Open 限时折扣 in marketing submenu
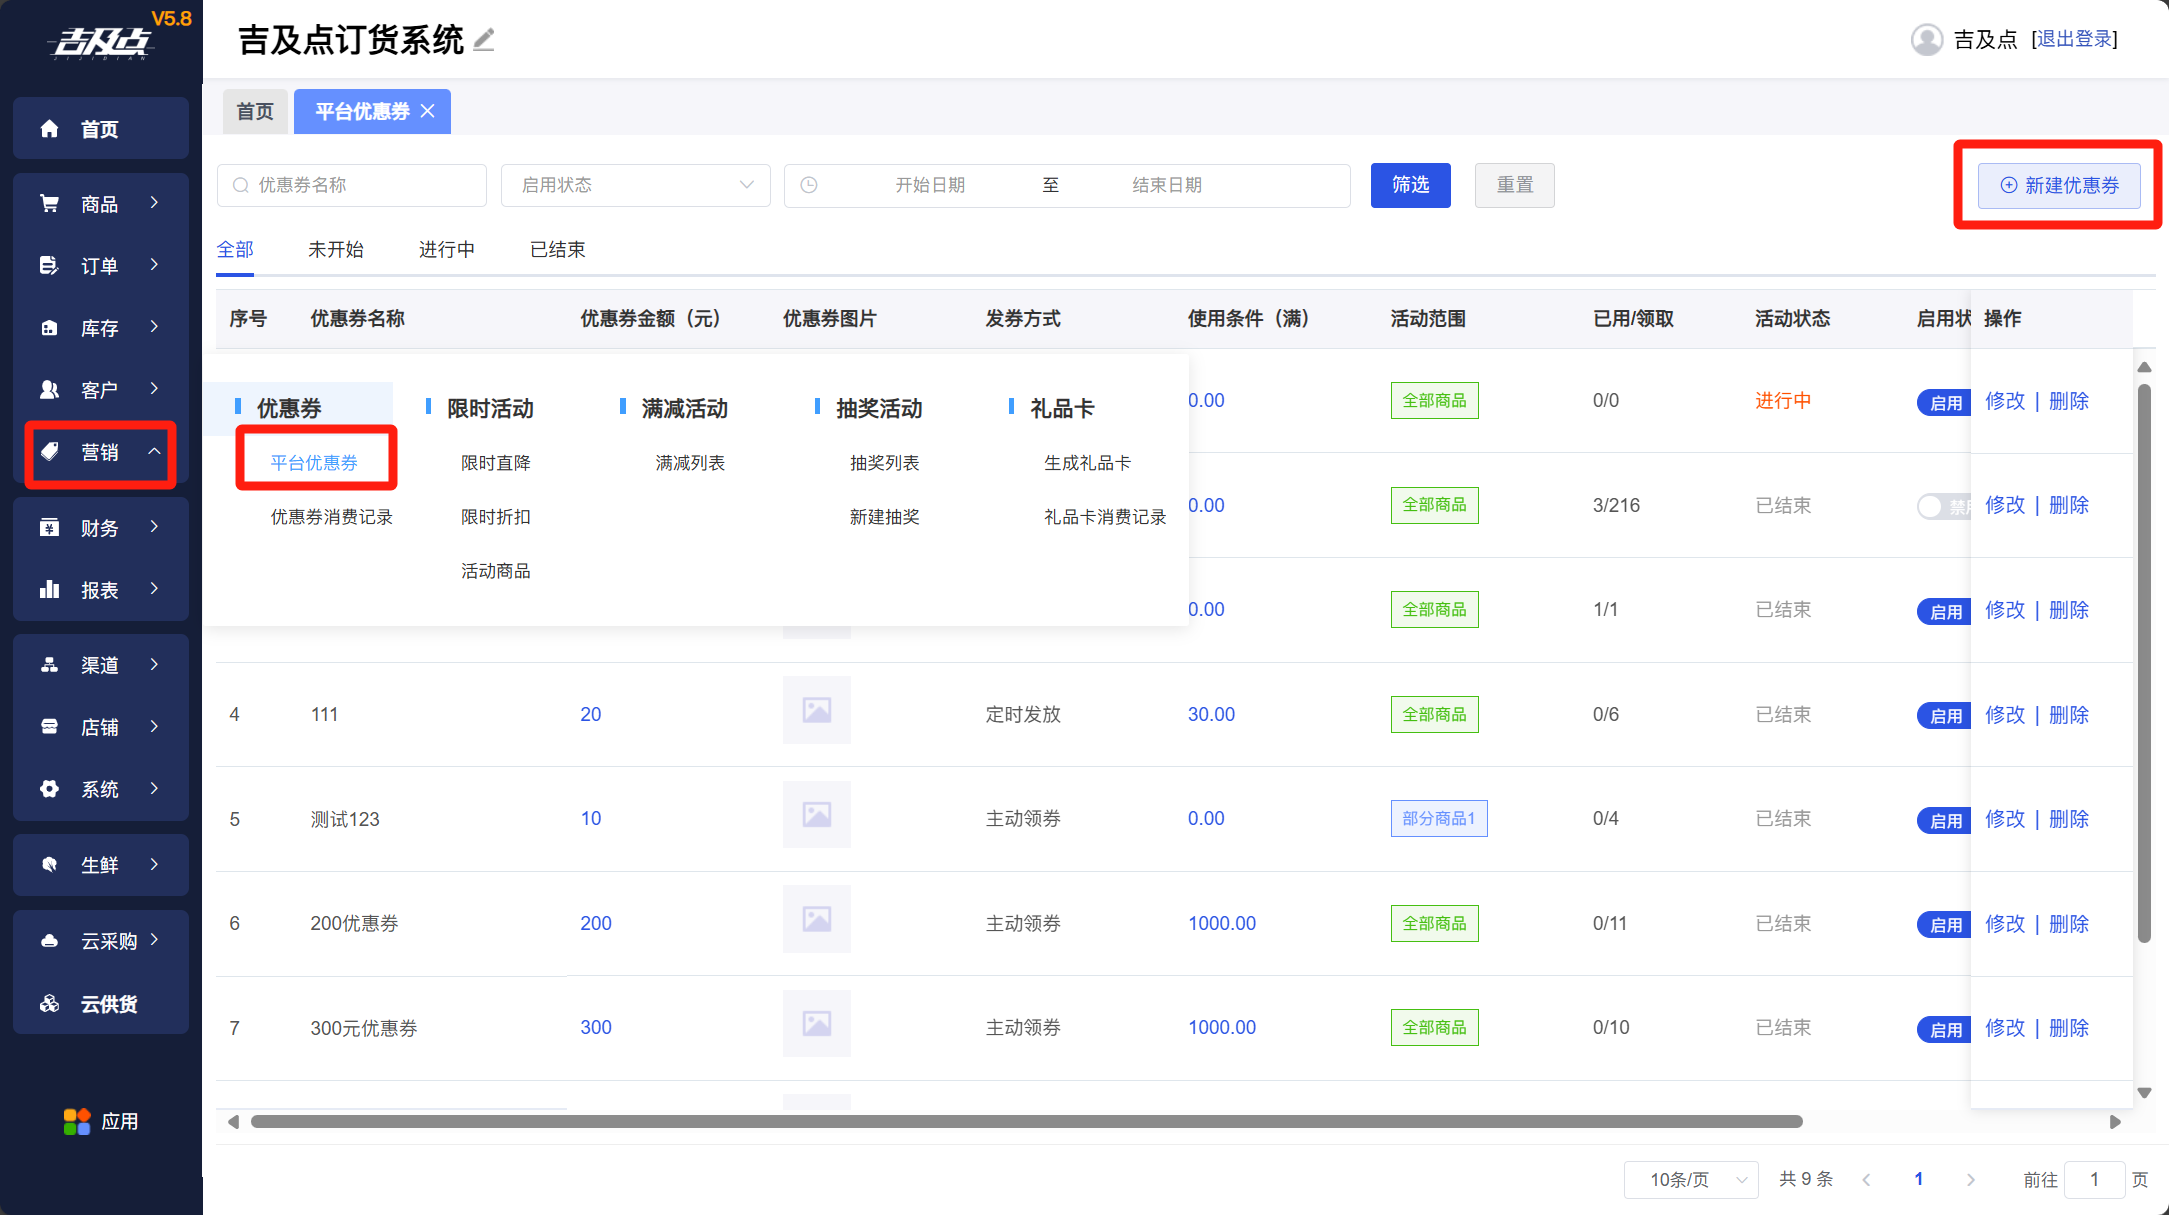This screenshot has height=1215, width=2169. click(x=495, y=517)
